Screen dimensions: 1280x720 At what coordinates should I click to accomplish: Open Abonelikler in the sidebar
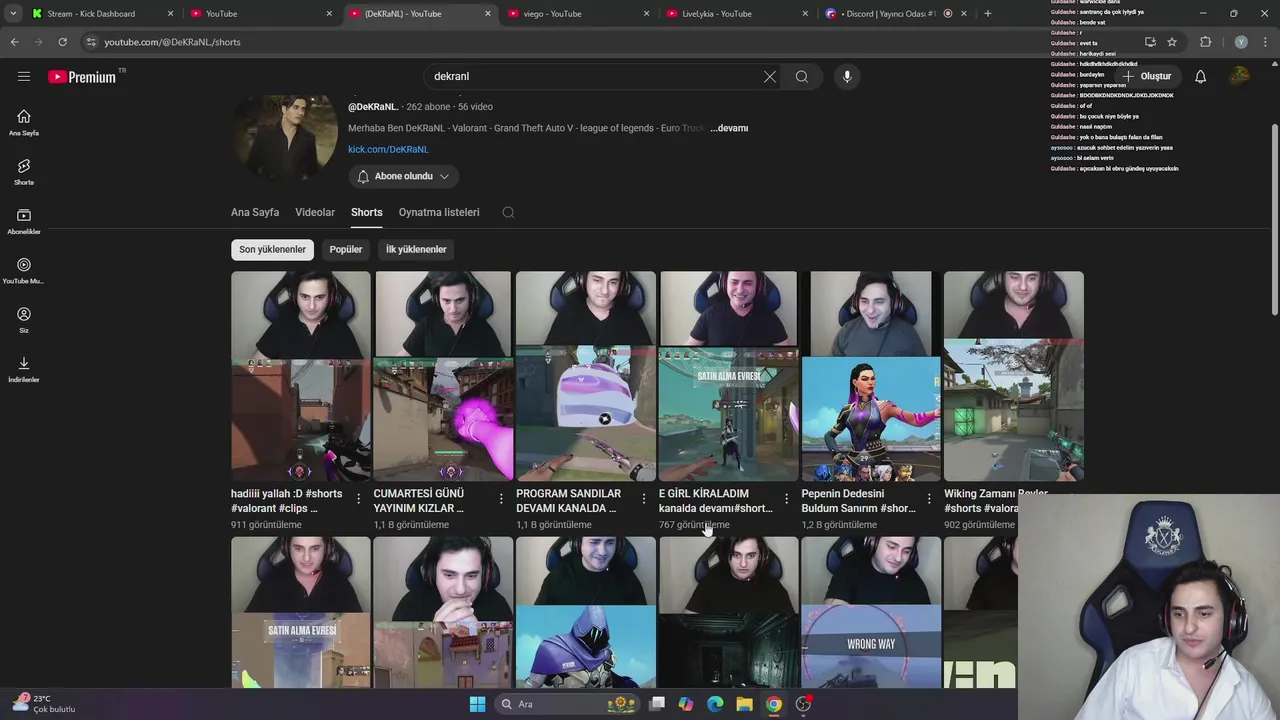tap(24, 222)
